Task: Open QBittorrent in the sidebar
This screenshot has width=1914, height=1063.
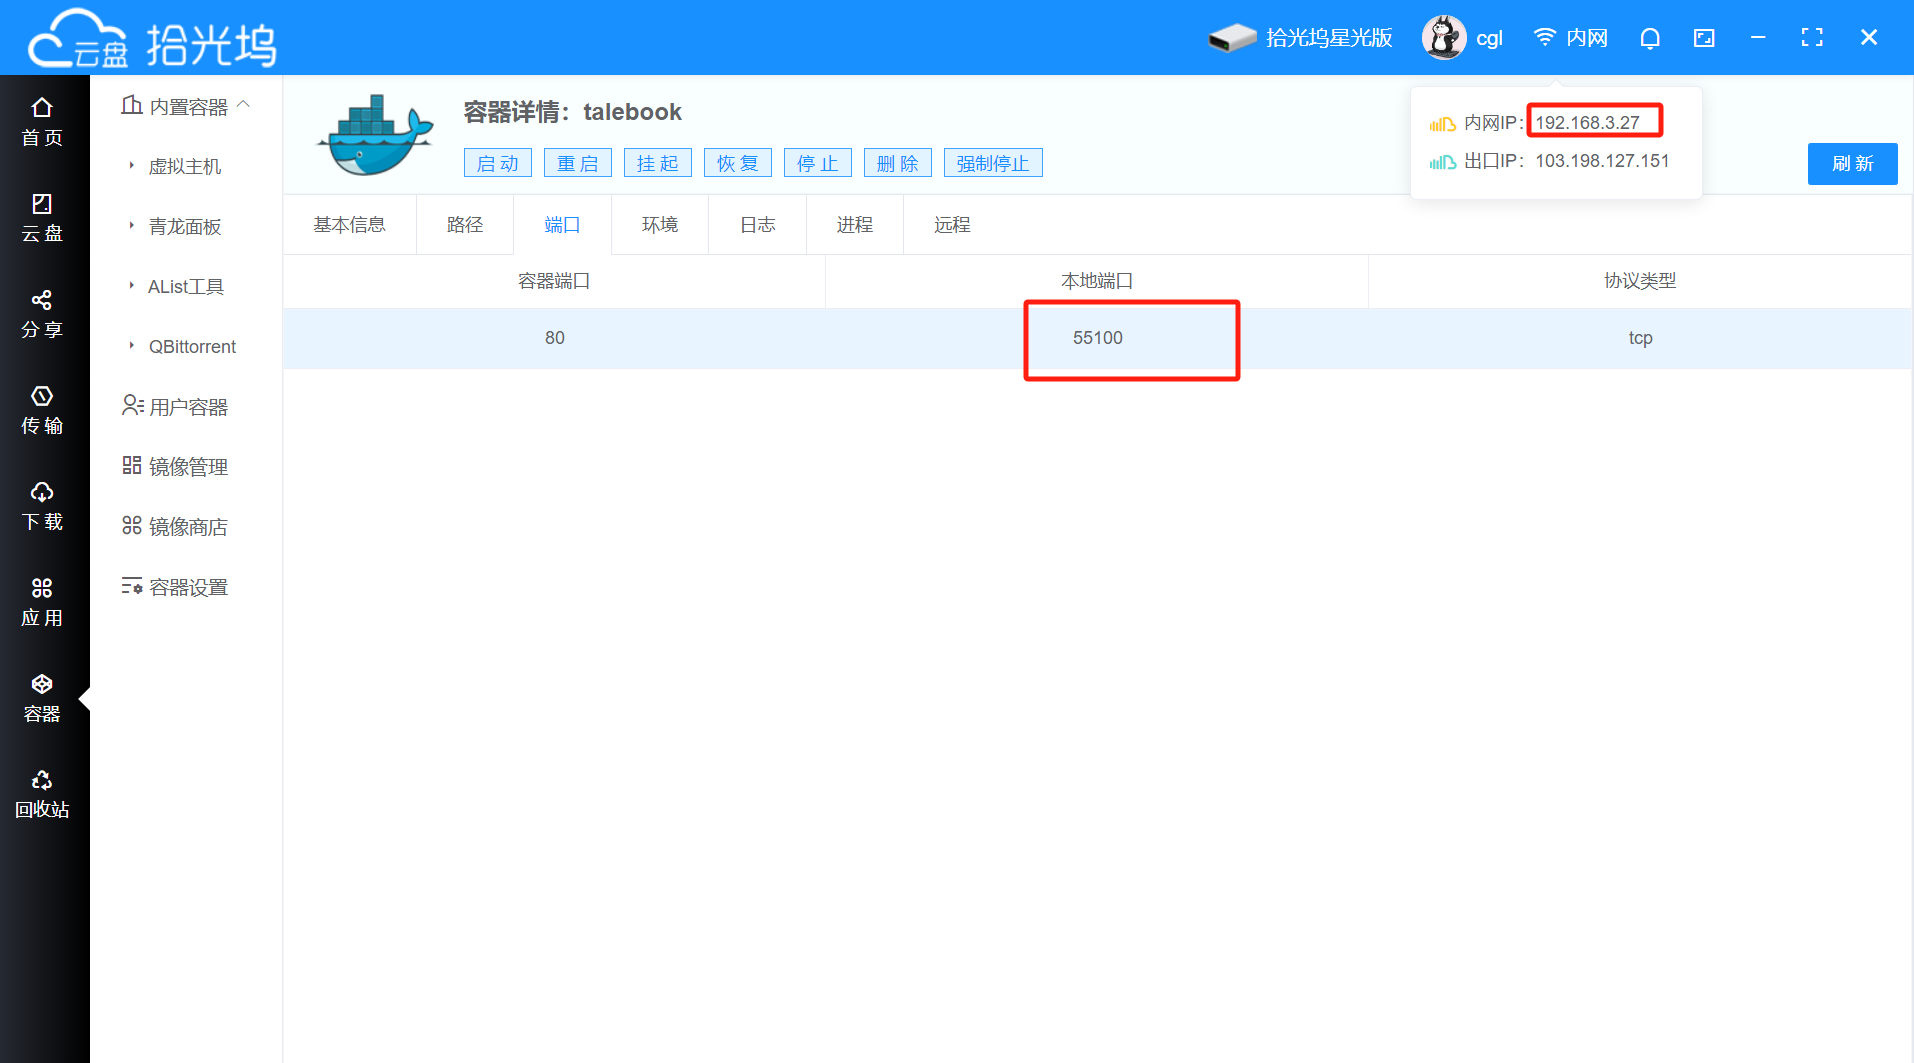Action: pos(192,347)
